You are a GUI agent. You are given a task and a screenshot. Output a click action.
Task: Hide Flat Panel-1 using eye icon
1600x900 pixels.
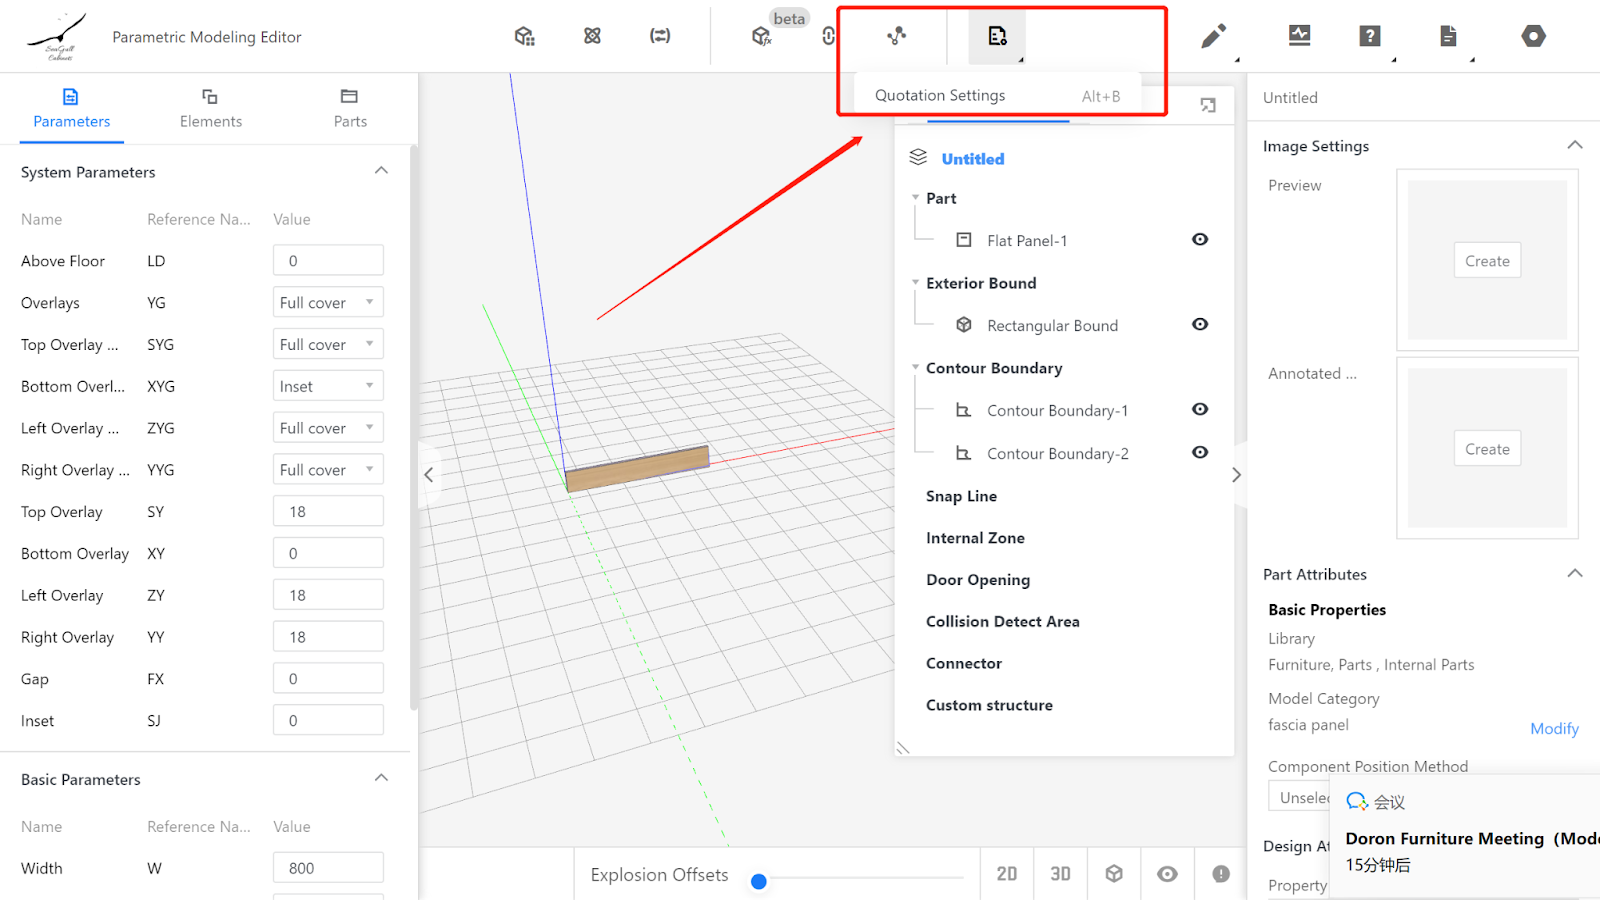click(x=1200, y=240)
